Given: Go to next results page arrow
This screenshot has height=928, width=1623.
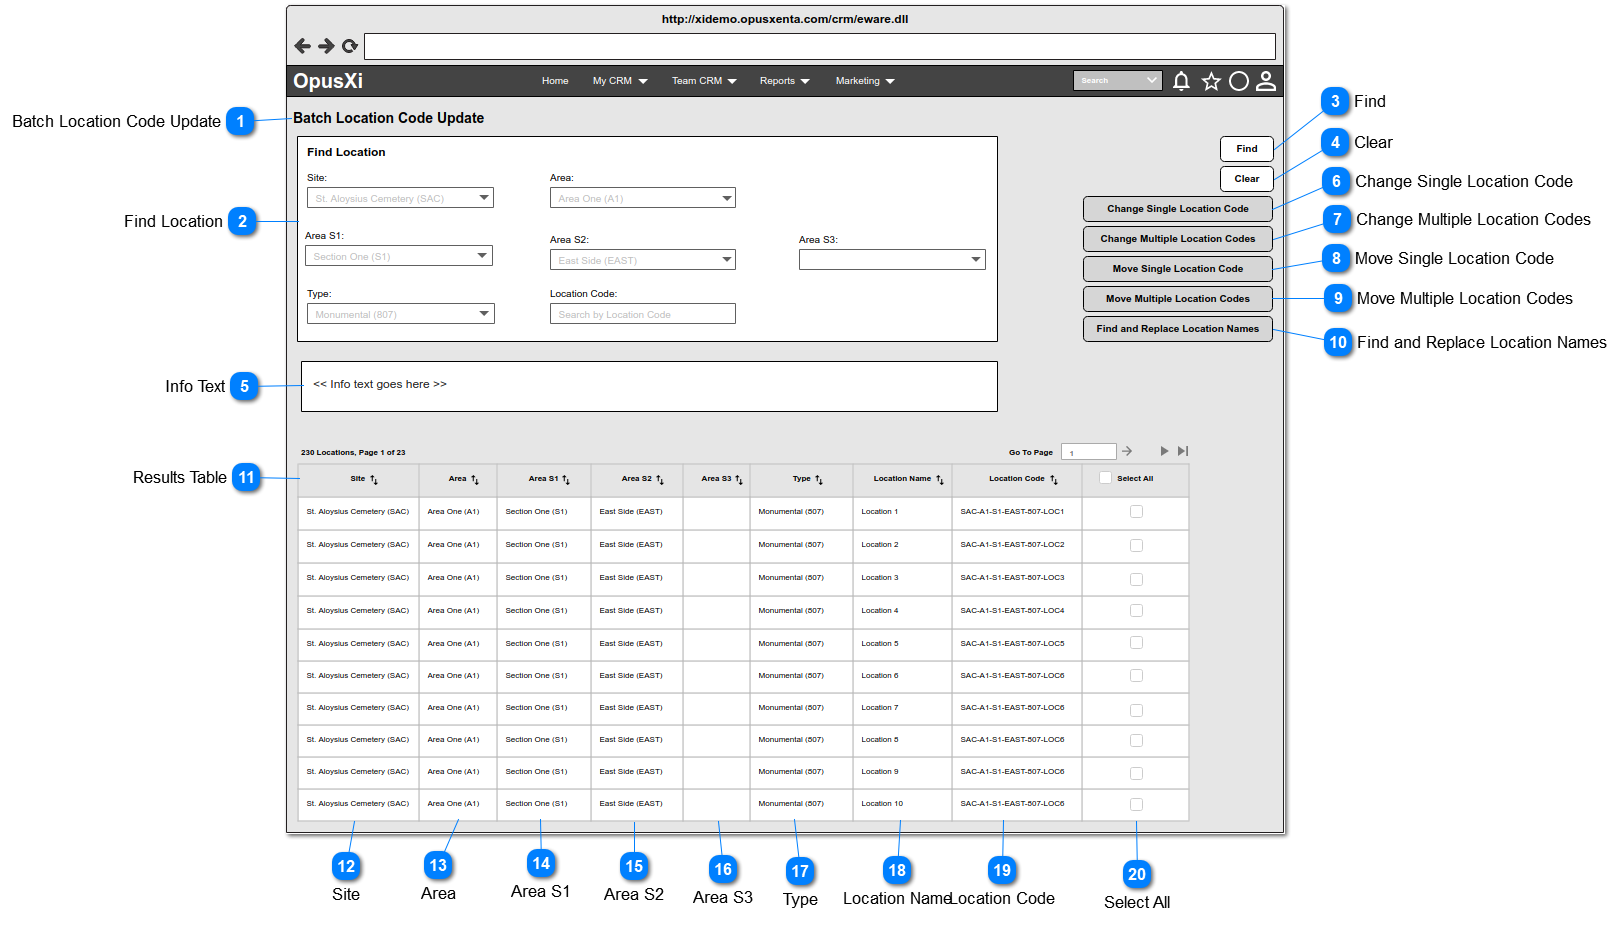Looking at the screenshot, I should coord(1164,451).
